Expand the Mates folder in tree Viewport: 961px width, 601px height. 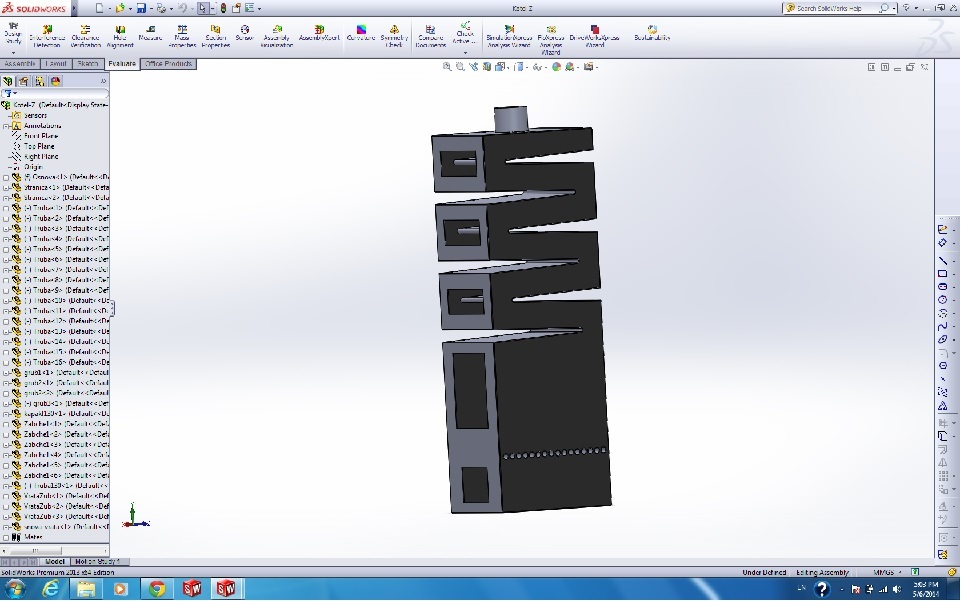pyautogui.click(x=6, y=537)
